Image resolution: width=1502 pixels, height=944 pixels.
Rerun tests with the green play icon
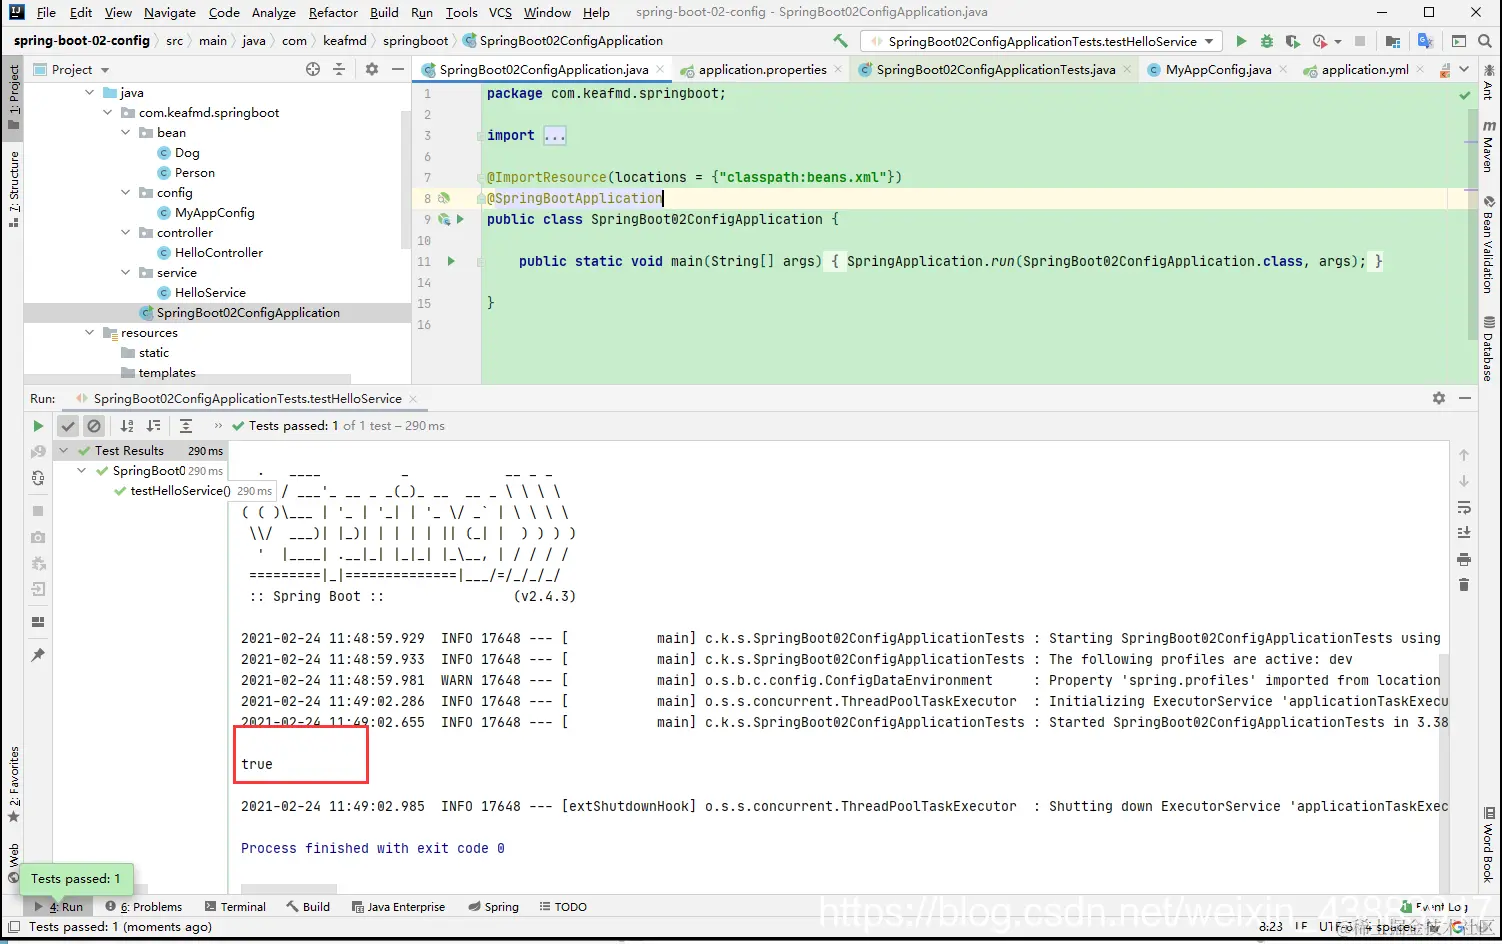tap(38, 426)
